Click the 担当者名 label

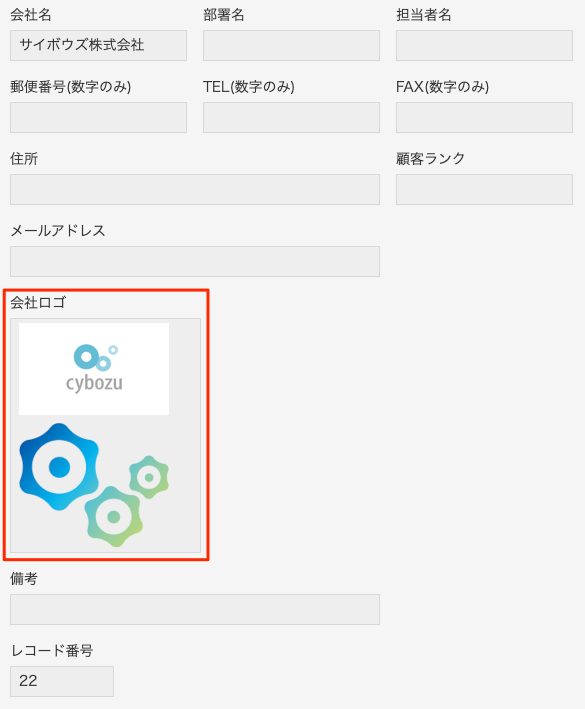pyautogui.click(x=424, y=15)
